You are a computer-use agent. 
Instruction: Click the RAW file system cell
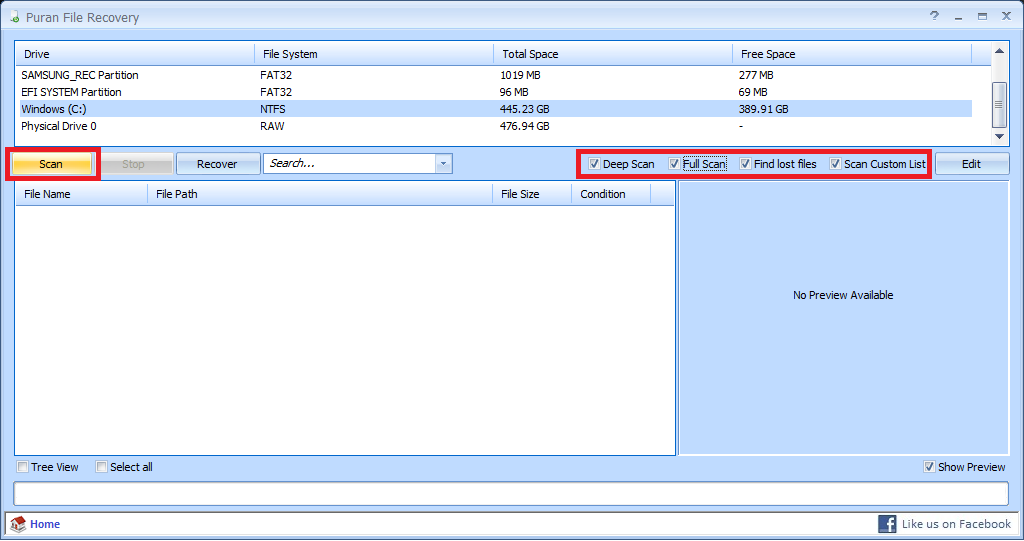[x=272, y=126]
